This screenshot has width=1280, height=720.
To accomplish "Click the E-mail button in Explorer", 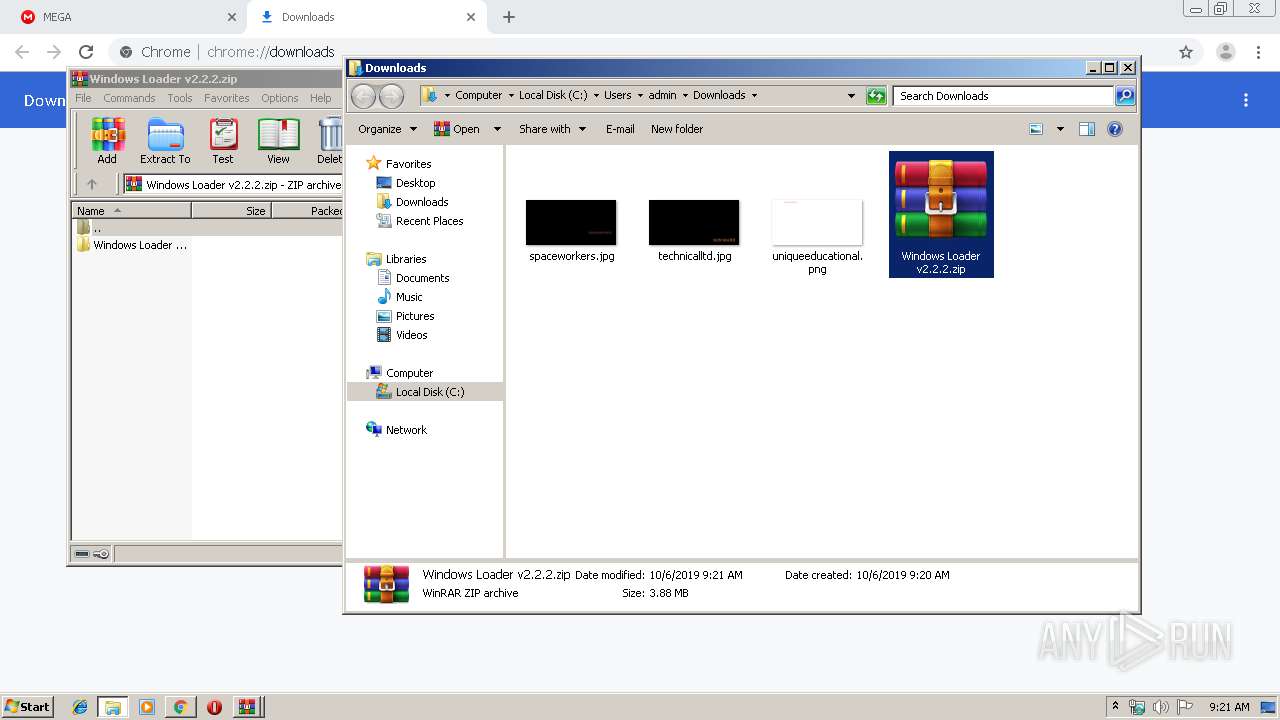I will [x=620, y=129].
